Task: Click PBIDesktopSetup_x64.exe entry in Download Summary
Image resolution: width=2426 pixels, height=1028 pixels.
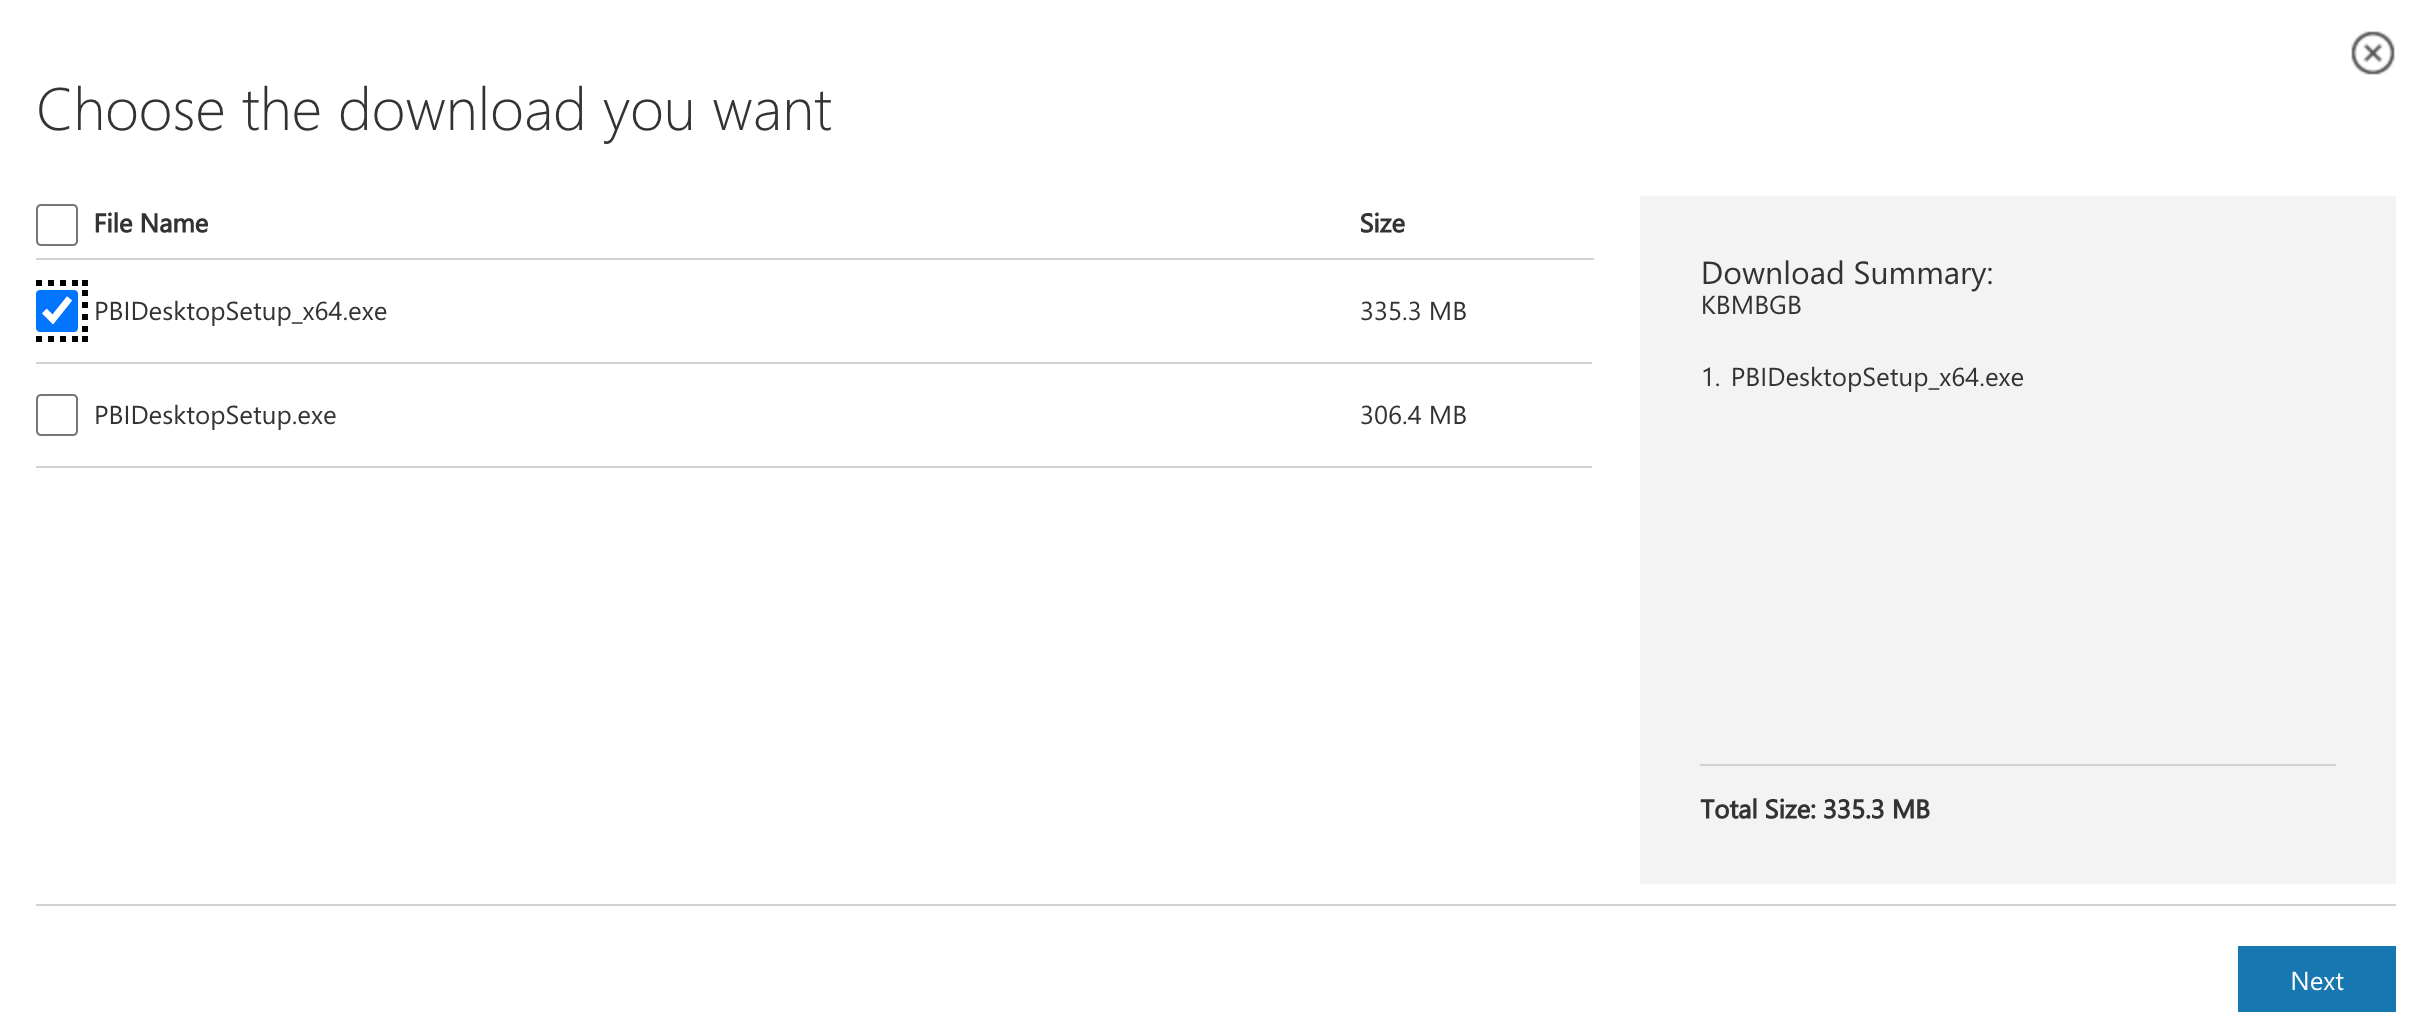Action: tap(1877, 378)
